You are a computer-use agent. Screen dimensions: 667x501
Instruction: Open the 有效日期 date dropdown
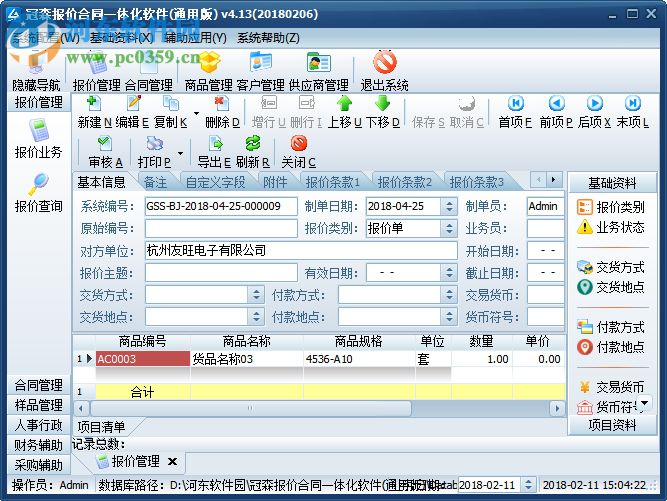[x=449, y=273]
